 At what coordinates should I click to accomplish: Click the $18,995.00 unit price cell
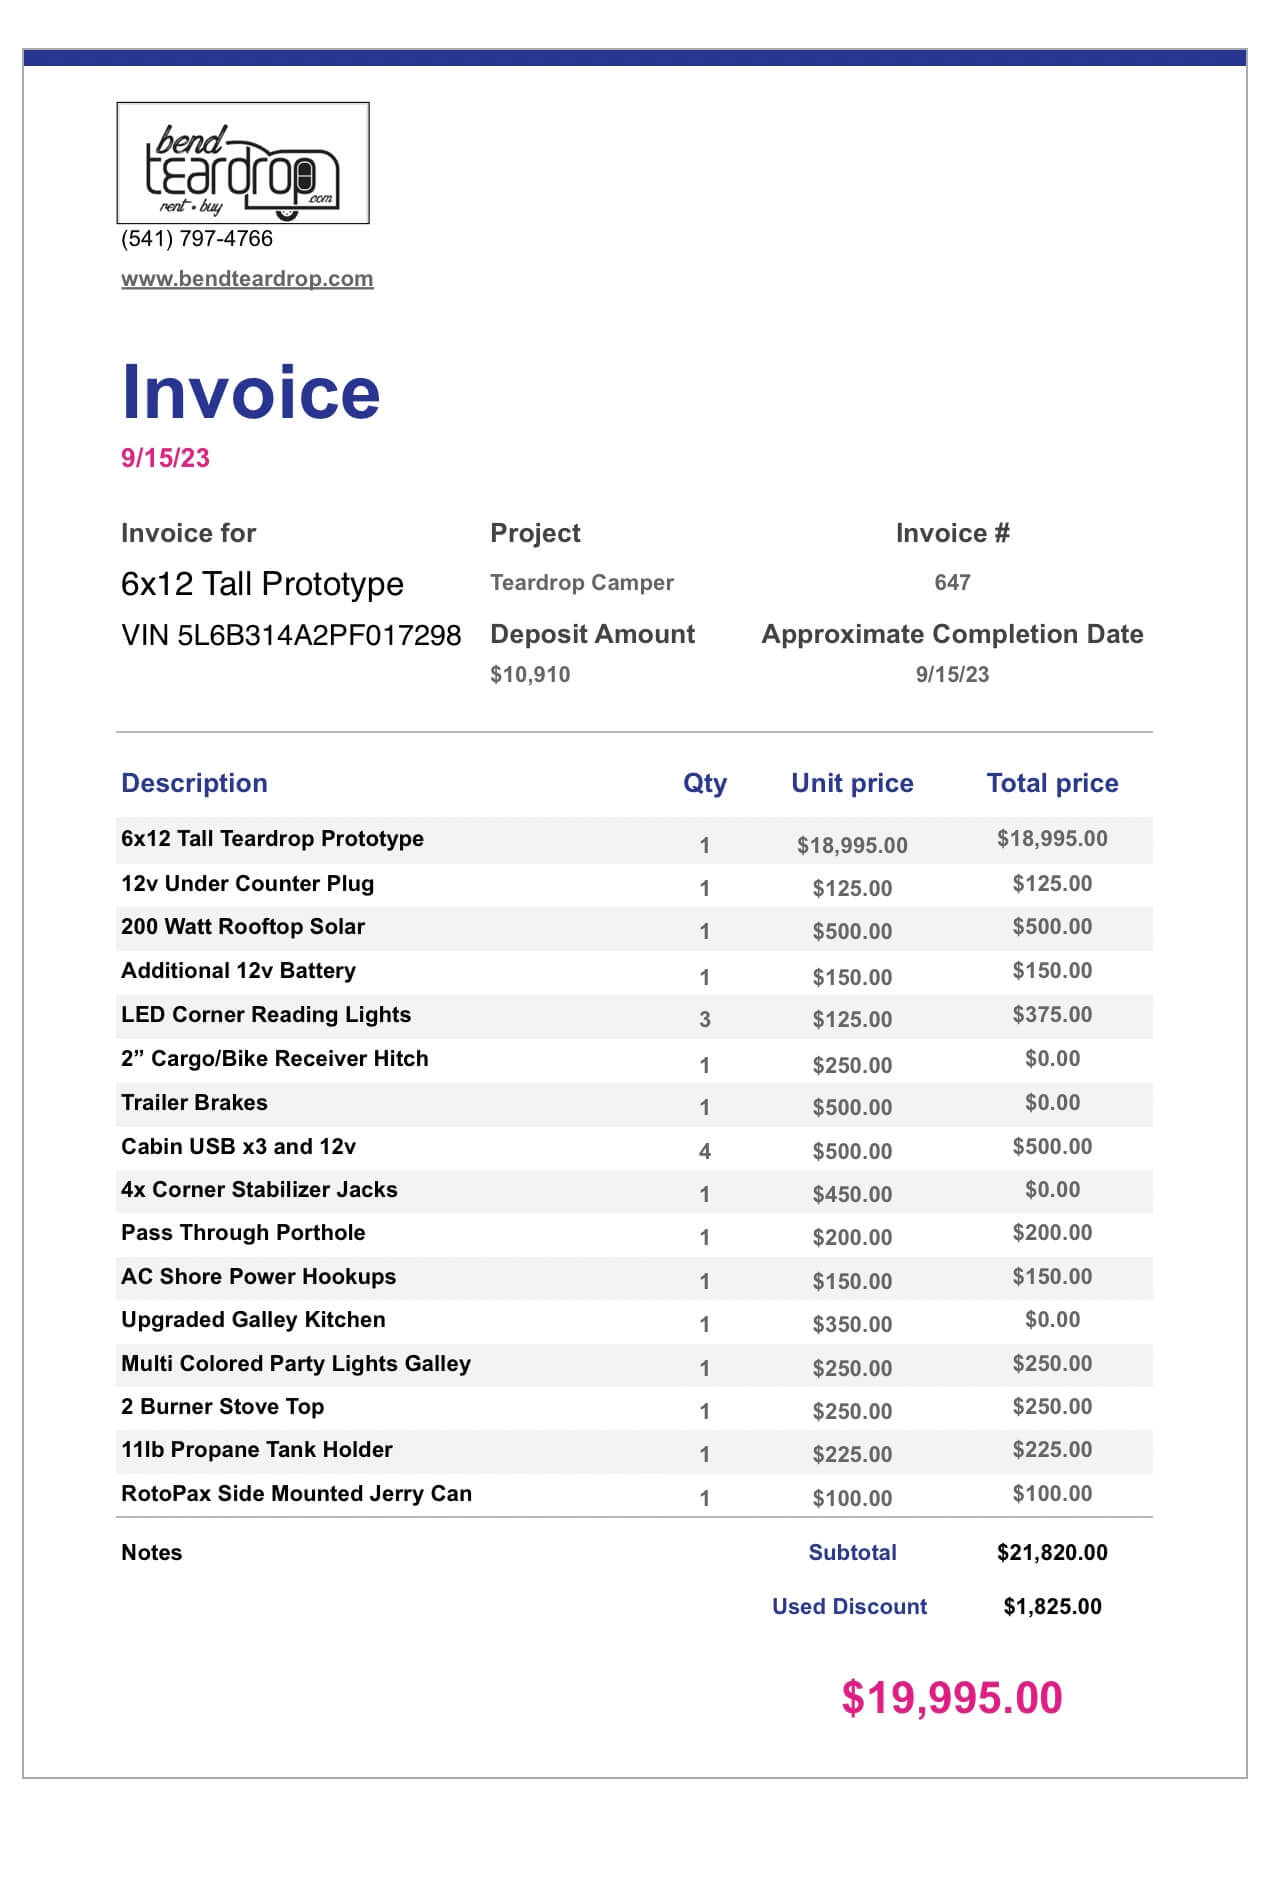852,846
